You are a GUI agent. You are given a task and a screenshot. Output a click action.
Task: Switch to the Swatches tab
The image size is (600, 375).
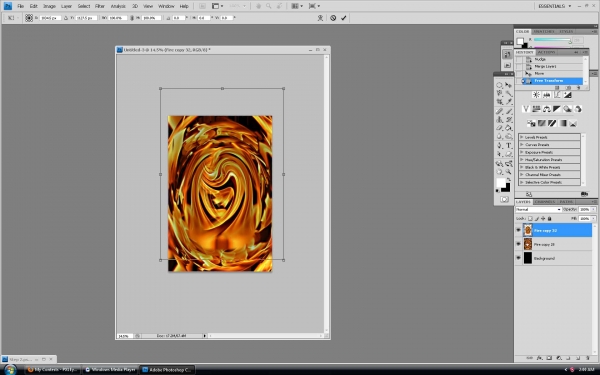click(x=544, y=31)
